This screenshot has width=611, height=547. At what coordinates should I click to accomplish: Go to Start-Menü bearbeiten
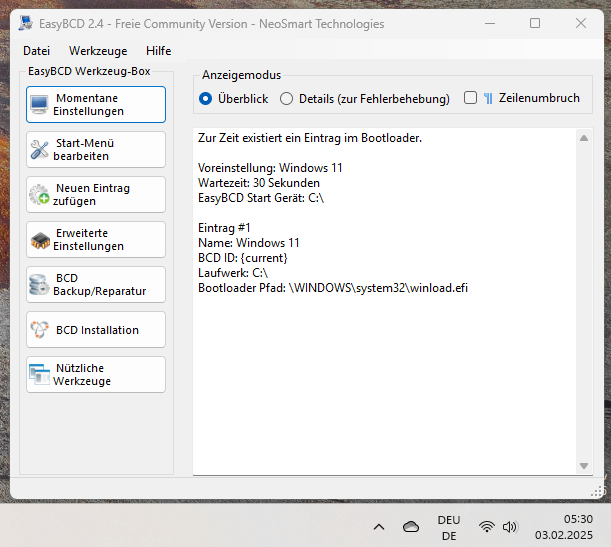pyautogui.click(x=96, y=150)
